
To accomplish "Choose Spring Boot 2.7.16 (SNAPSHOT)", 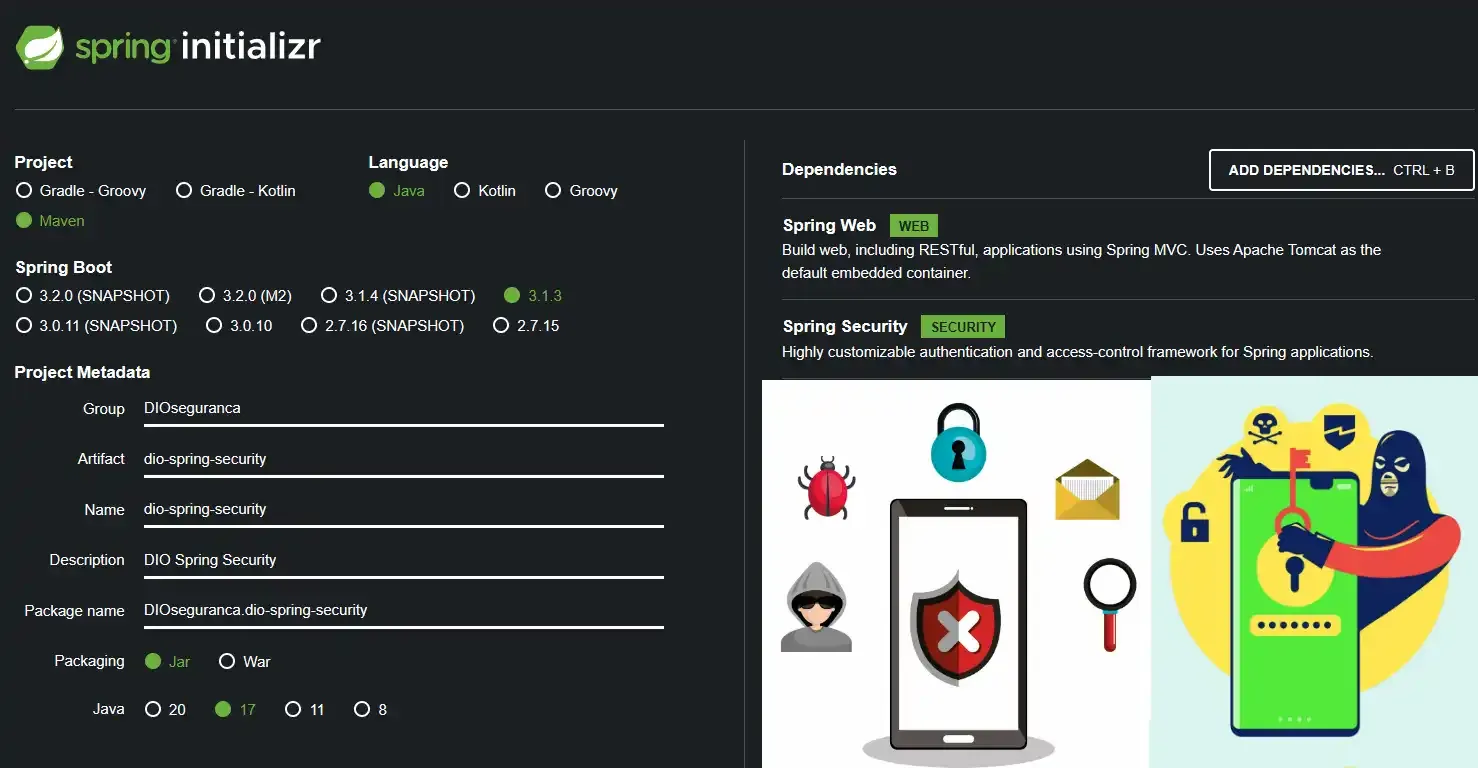I will pyautogui.click(x=382, y=326).
